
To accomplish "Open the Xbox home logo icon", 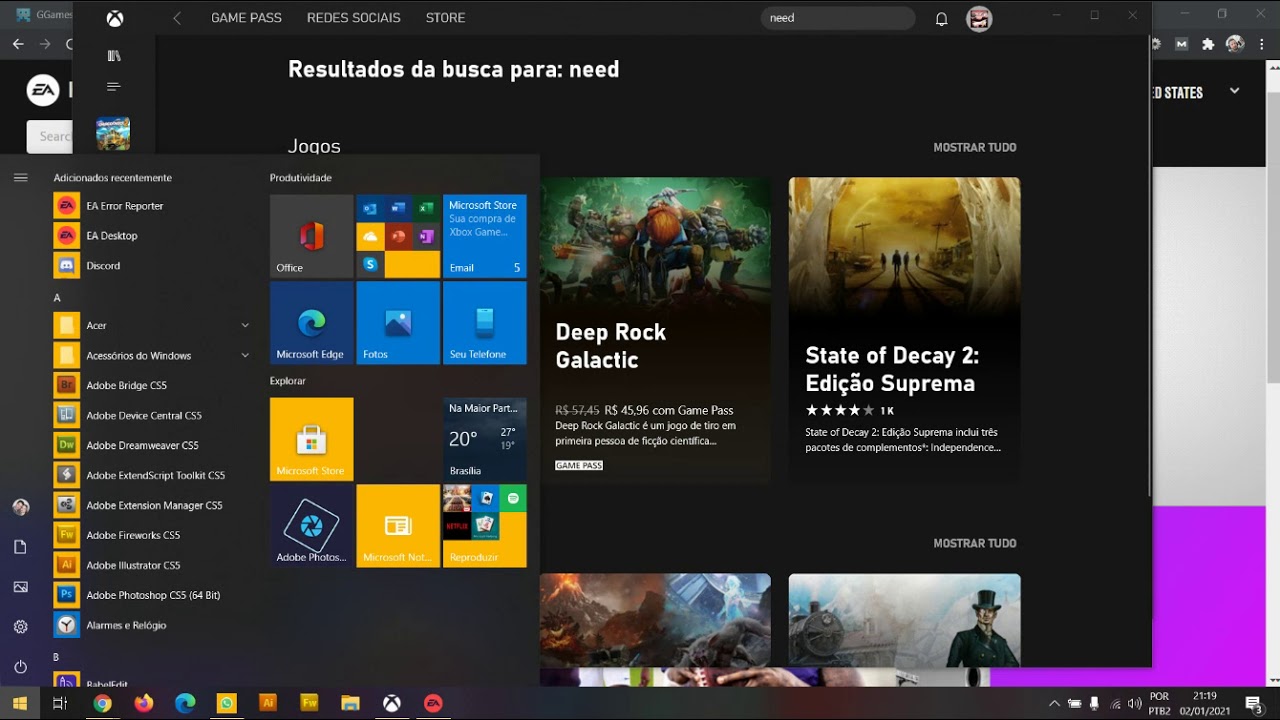I will tap(115, 18).
